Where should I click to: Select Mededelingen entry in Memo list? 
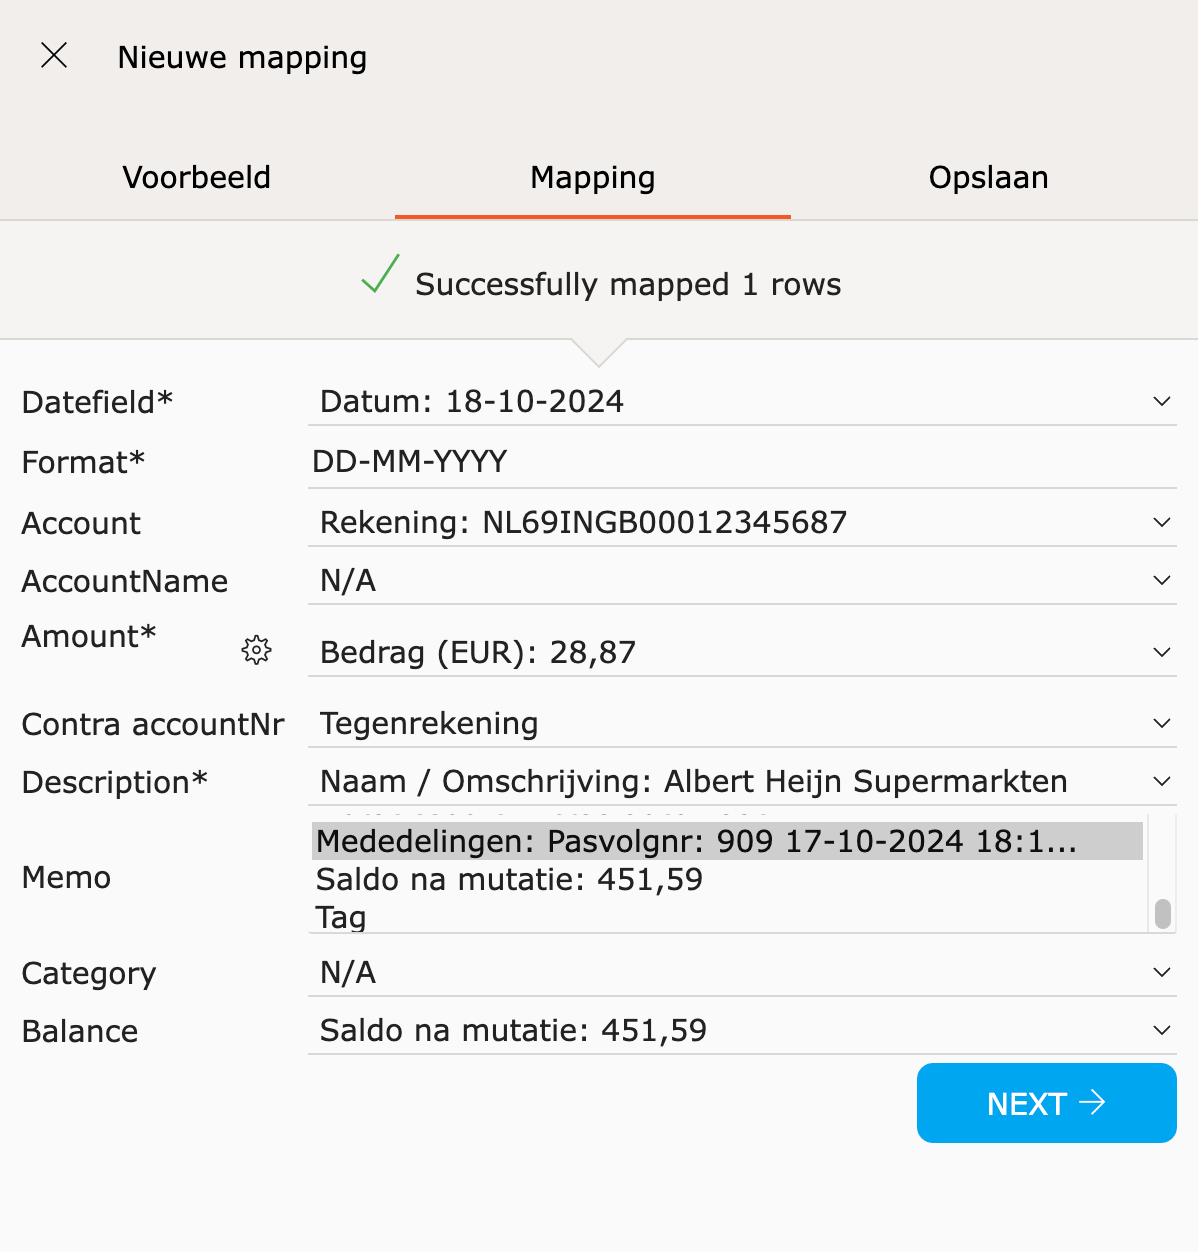[x=727, y=841]
